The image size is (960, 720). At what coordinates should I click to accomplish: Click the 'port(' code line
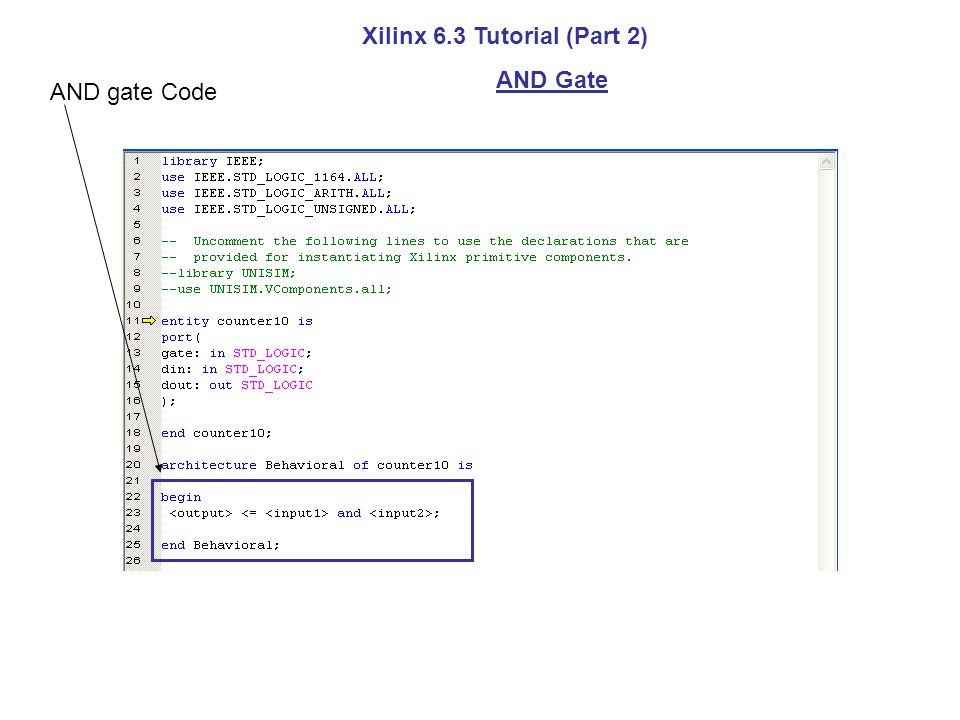click(181, 337)
